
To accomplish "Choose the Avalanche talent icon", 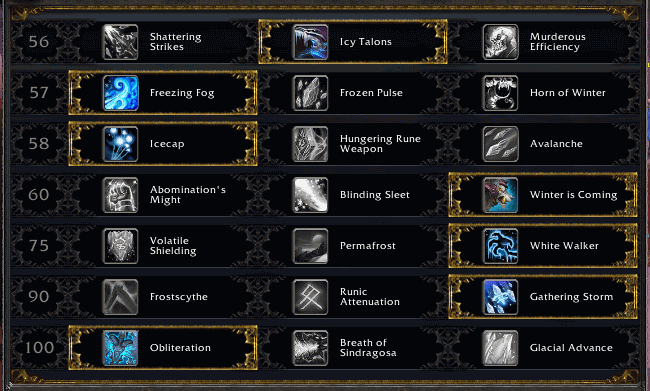I will click(500, 144).
